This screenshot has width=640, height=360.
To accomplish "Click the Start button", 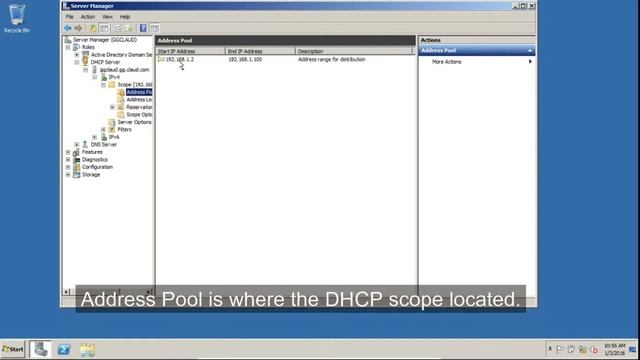I will pos(13,349).
